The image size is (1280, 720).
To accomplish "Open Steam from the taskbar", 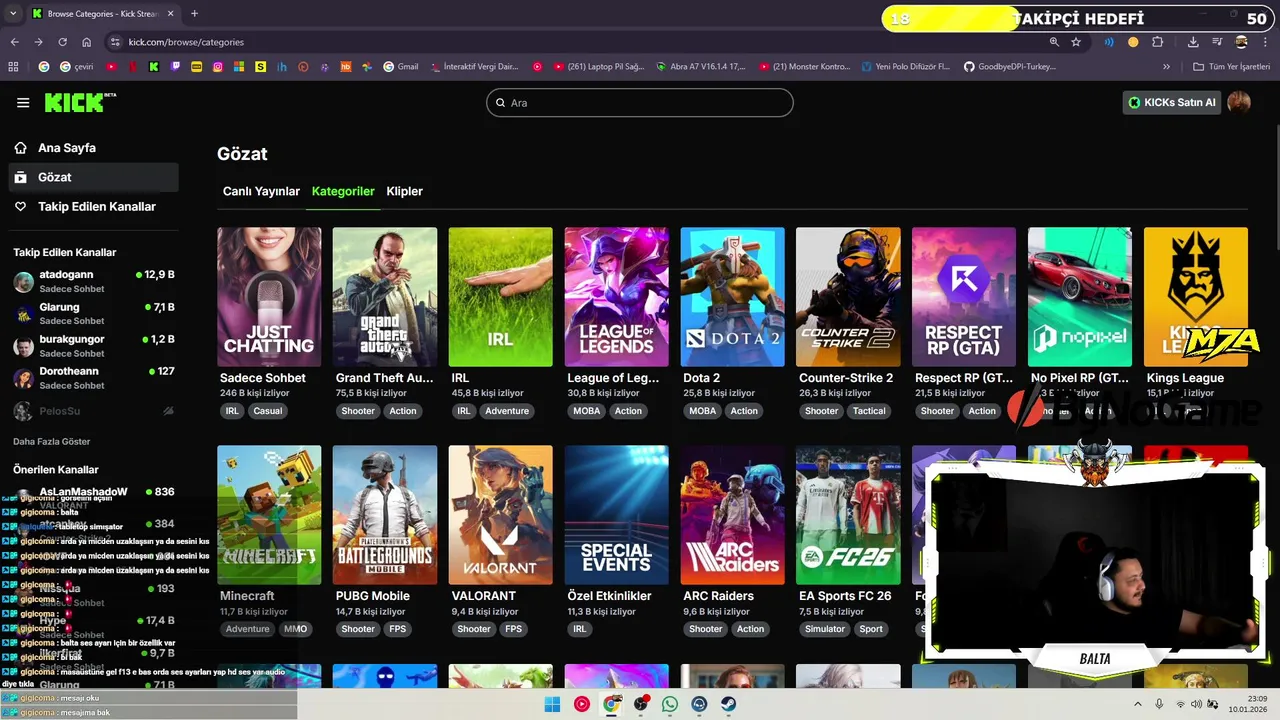I will 729,704.
